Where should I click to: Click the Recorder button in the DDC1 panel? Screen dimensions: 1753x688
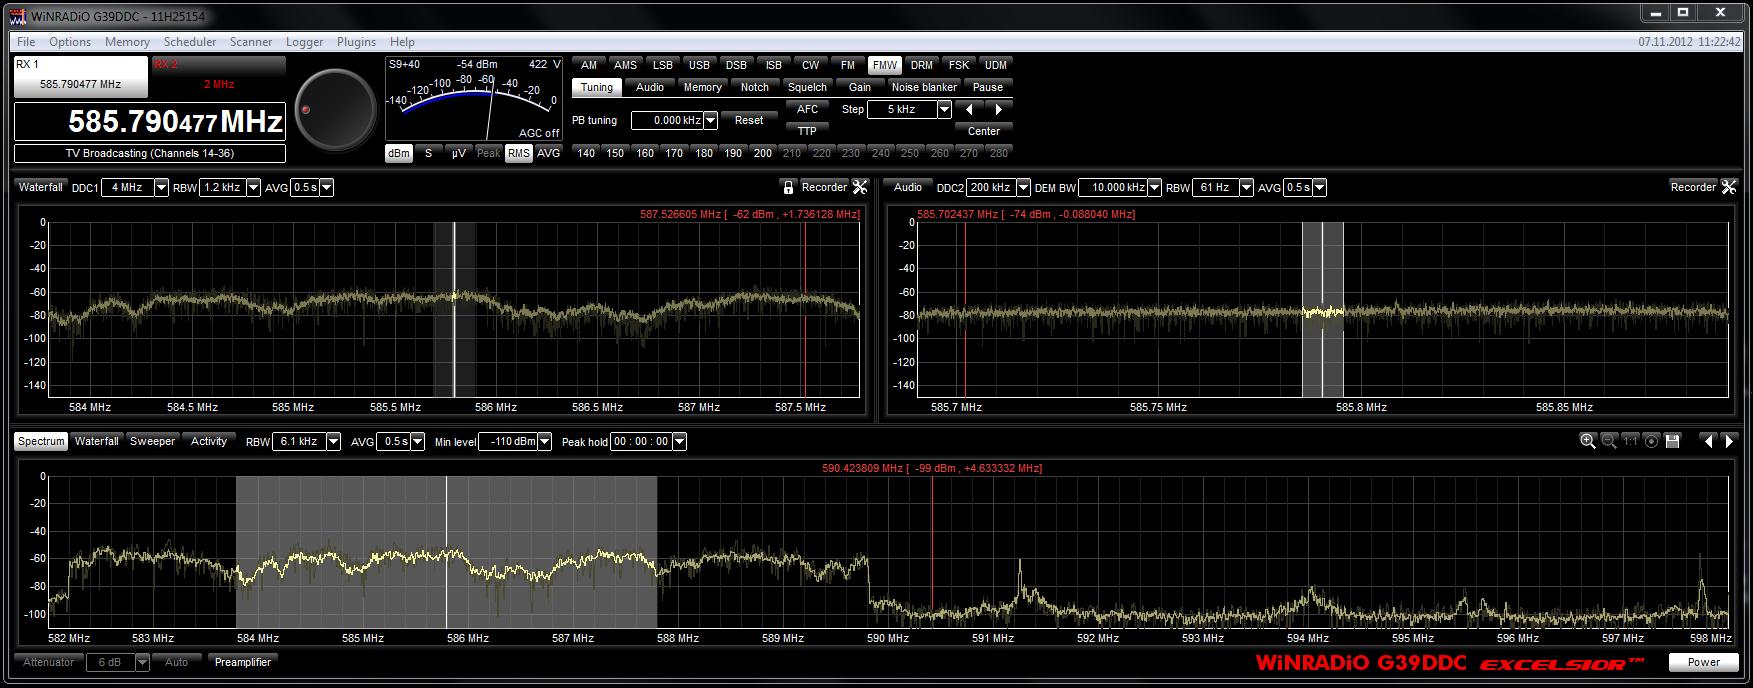pyautogui.click(x=824, y=187)
